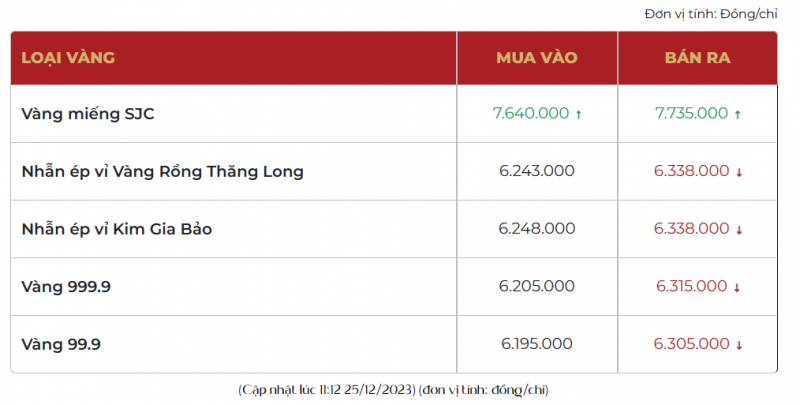Image resolution: width=800 pixels, height=405 pixels.
Task: Select the buy price 6.195.000
Action: (536, 345)
